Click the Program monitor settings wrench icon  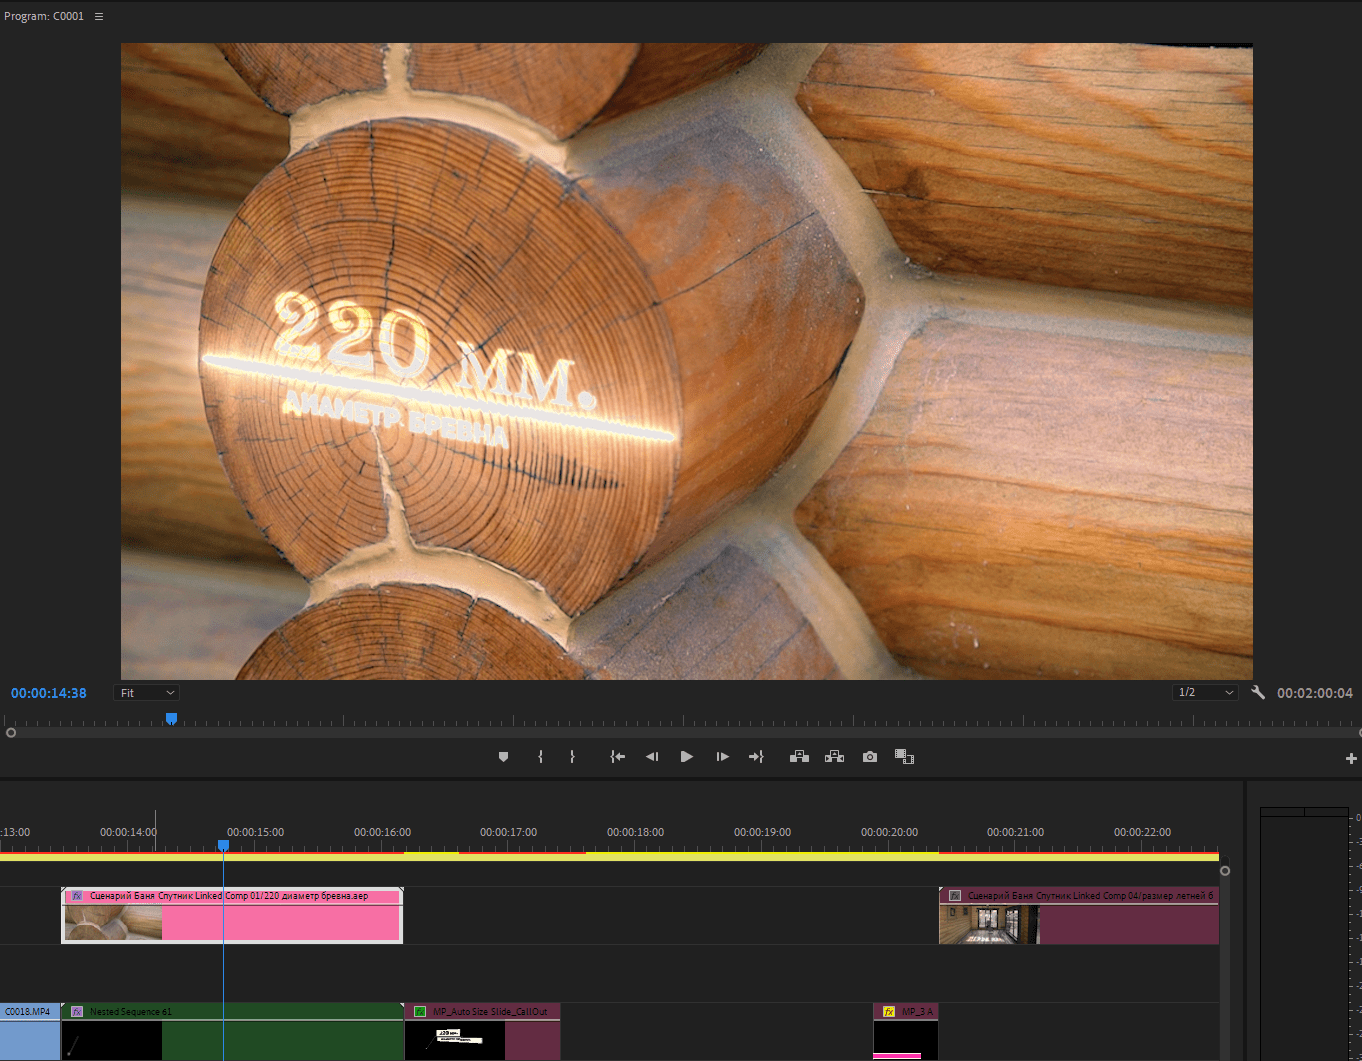(x=1258, y=691)
